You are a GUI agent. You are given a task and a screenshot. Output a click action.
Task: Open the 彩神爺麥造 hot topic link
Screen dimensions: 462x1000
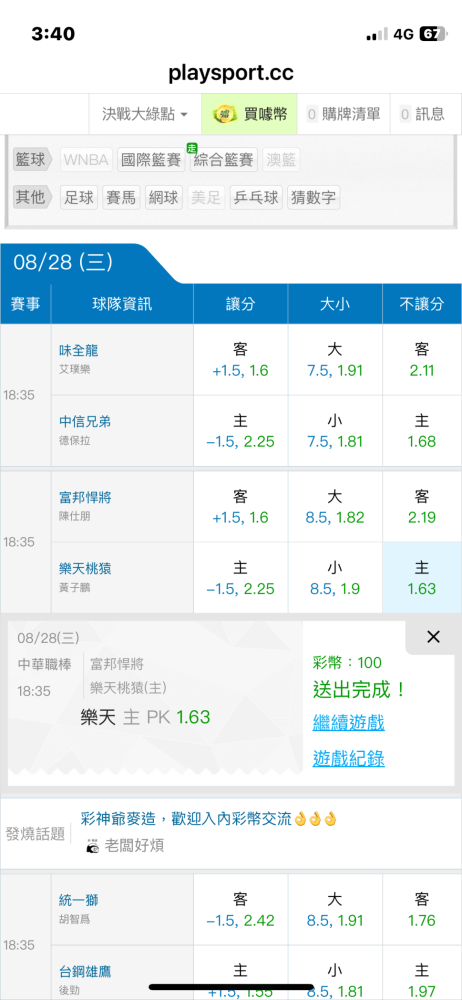tap(209, 819)
